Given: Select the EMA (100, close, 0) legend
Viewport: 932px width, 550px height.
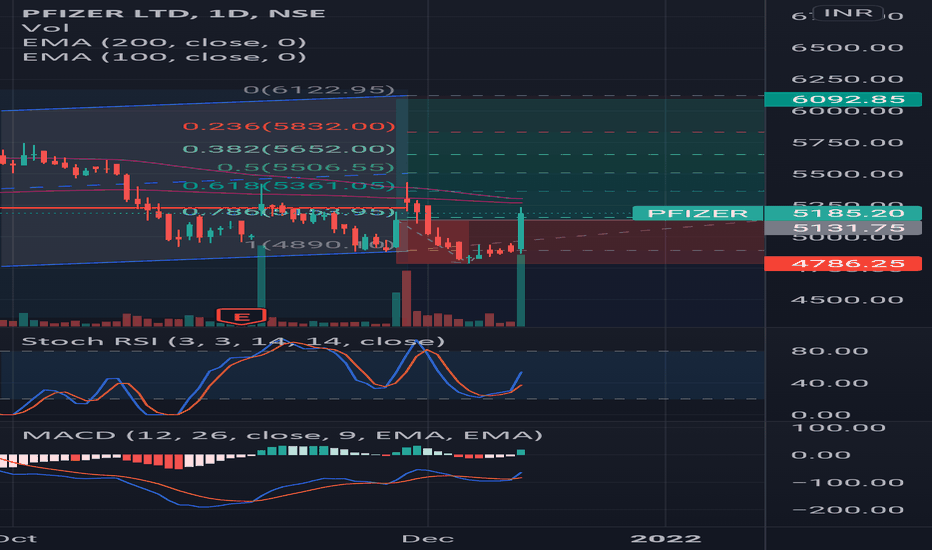Looking at the screenshot, I should click(x=164, y=57).
